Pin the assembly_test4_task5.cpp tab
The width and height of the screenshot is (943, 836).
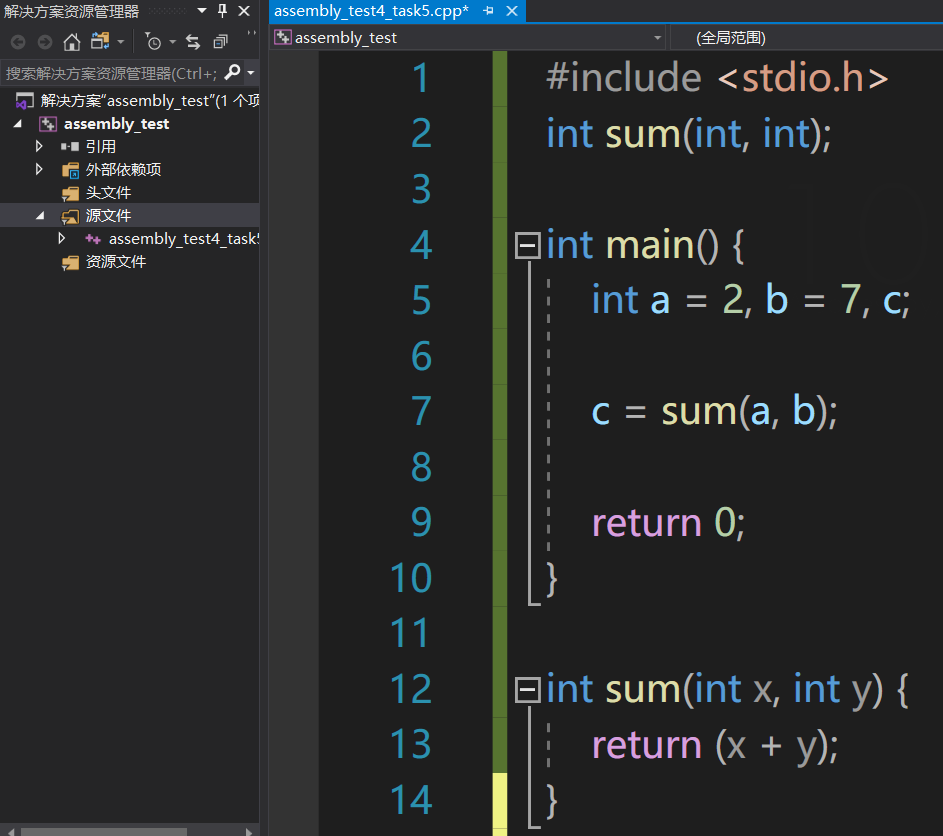(488, 11)
